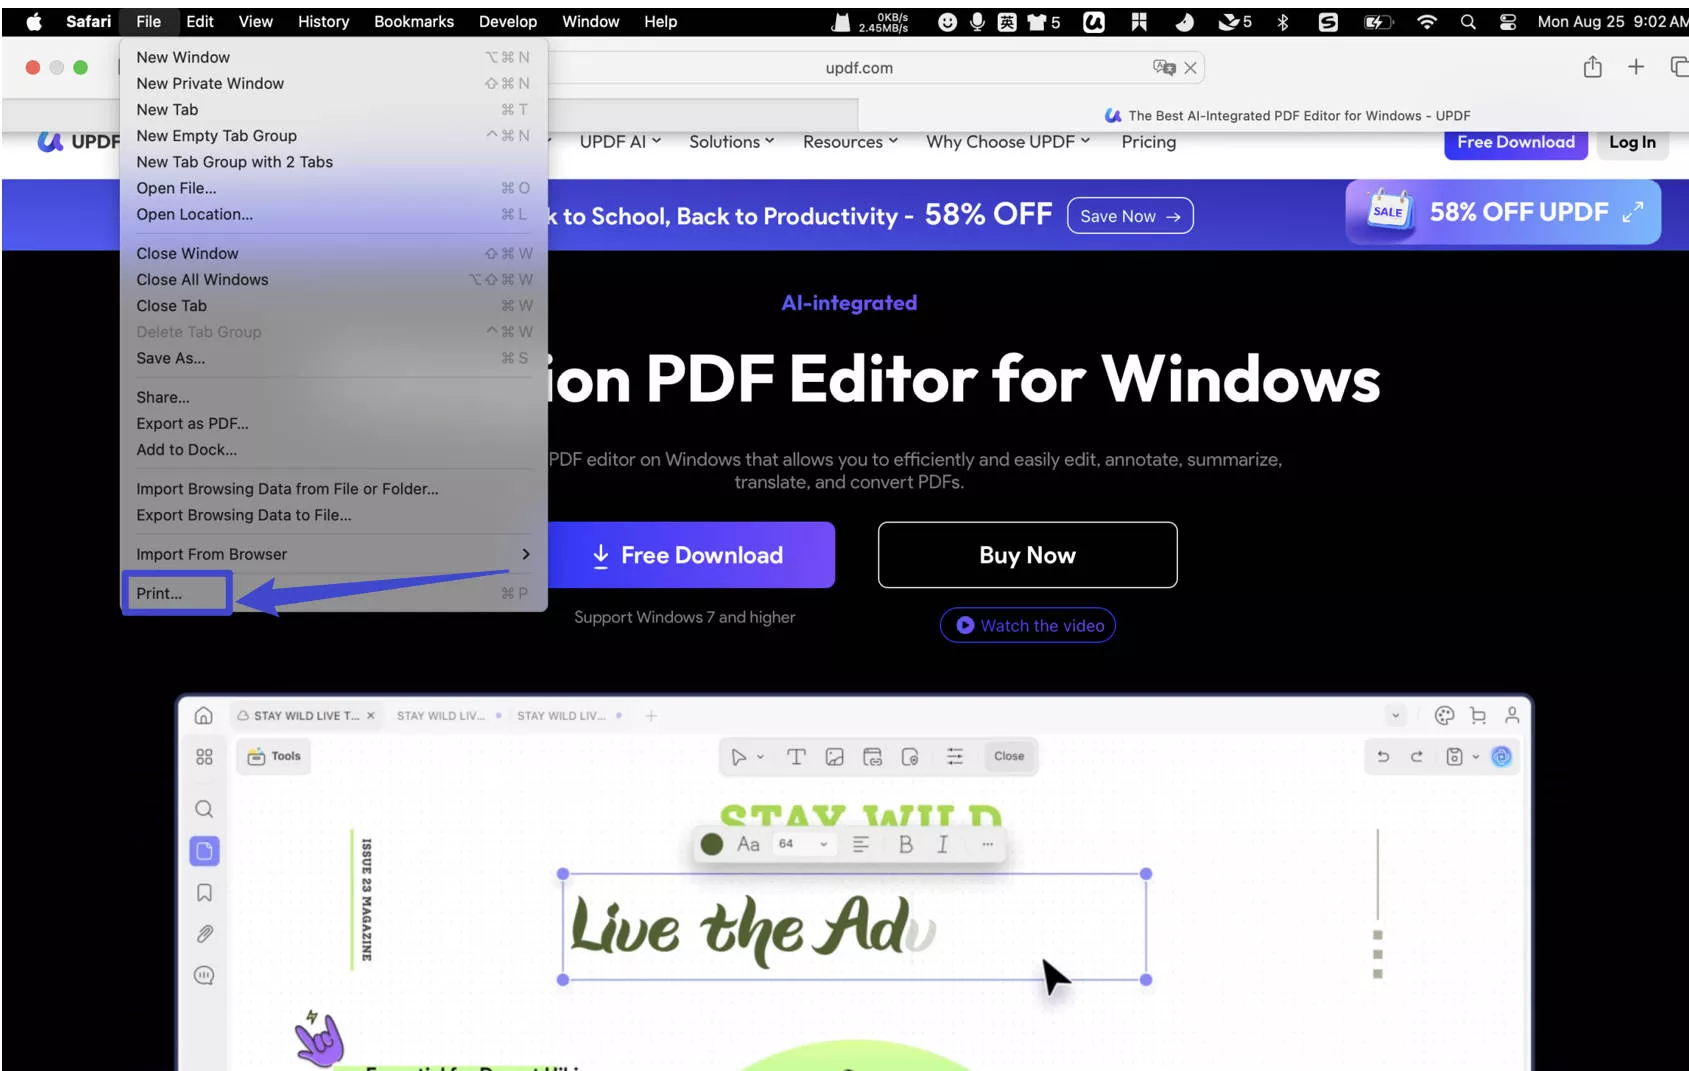
Task: Click the Log In button
Action: [1632, 142]
